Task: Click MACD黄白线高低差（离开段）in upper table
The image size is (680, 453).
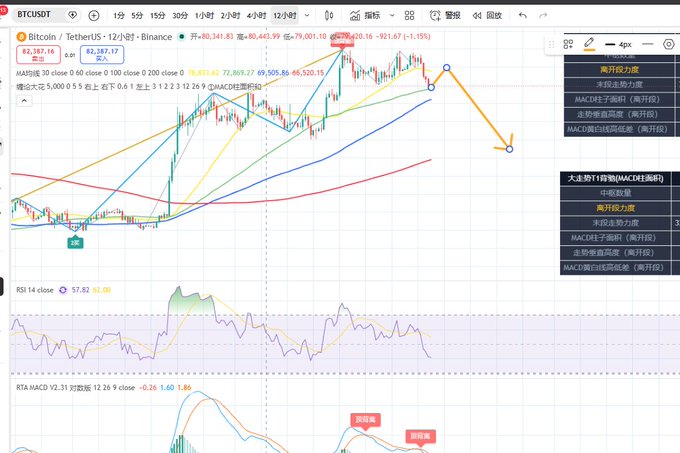Action: 619,129
